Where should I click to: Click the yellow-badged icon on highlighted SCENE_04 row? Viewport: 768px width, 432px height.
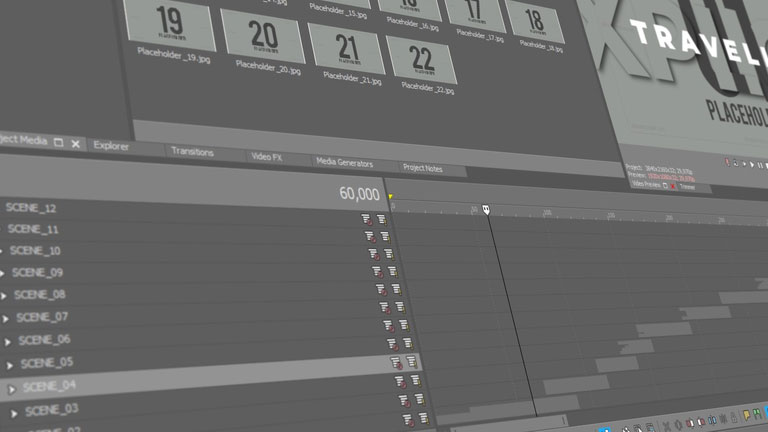411,362
